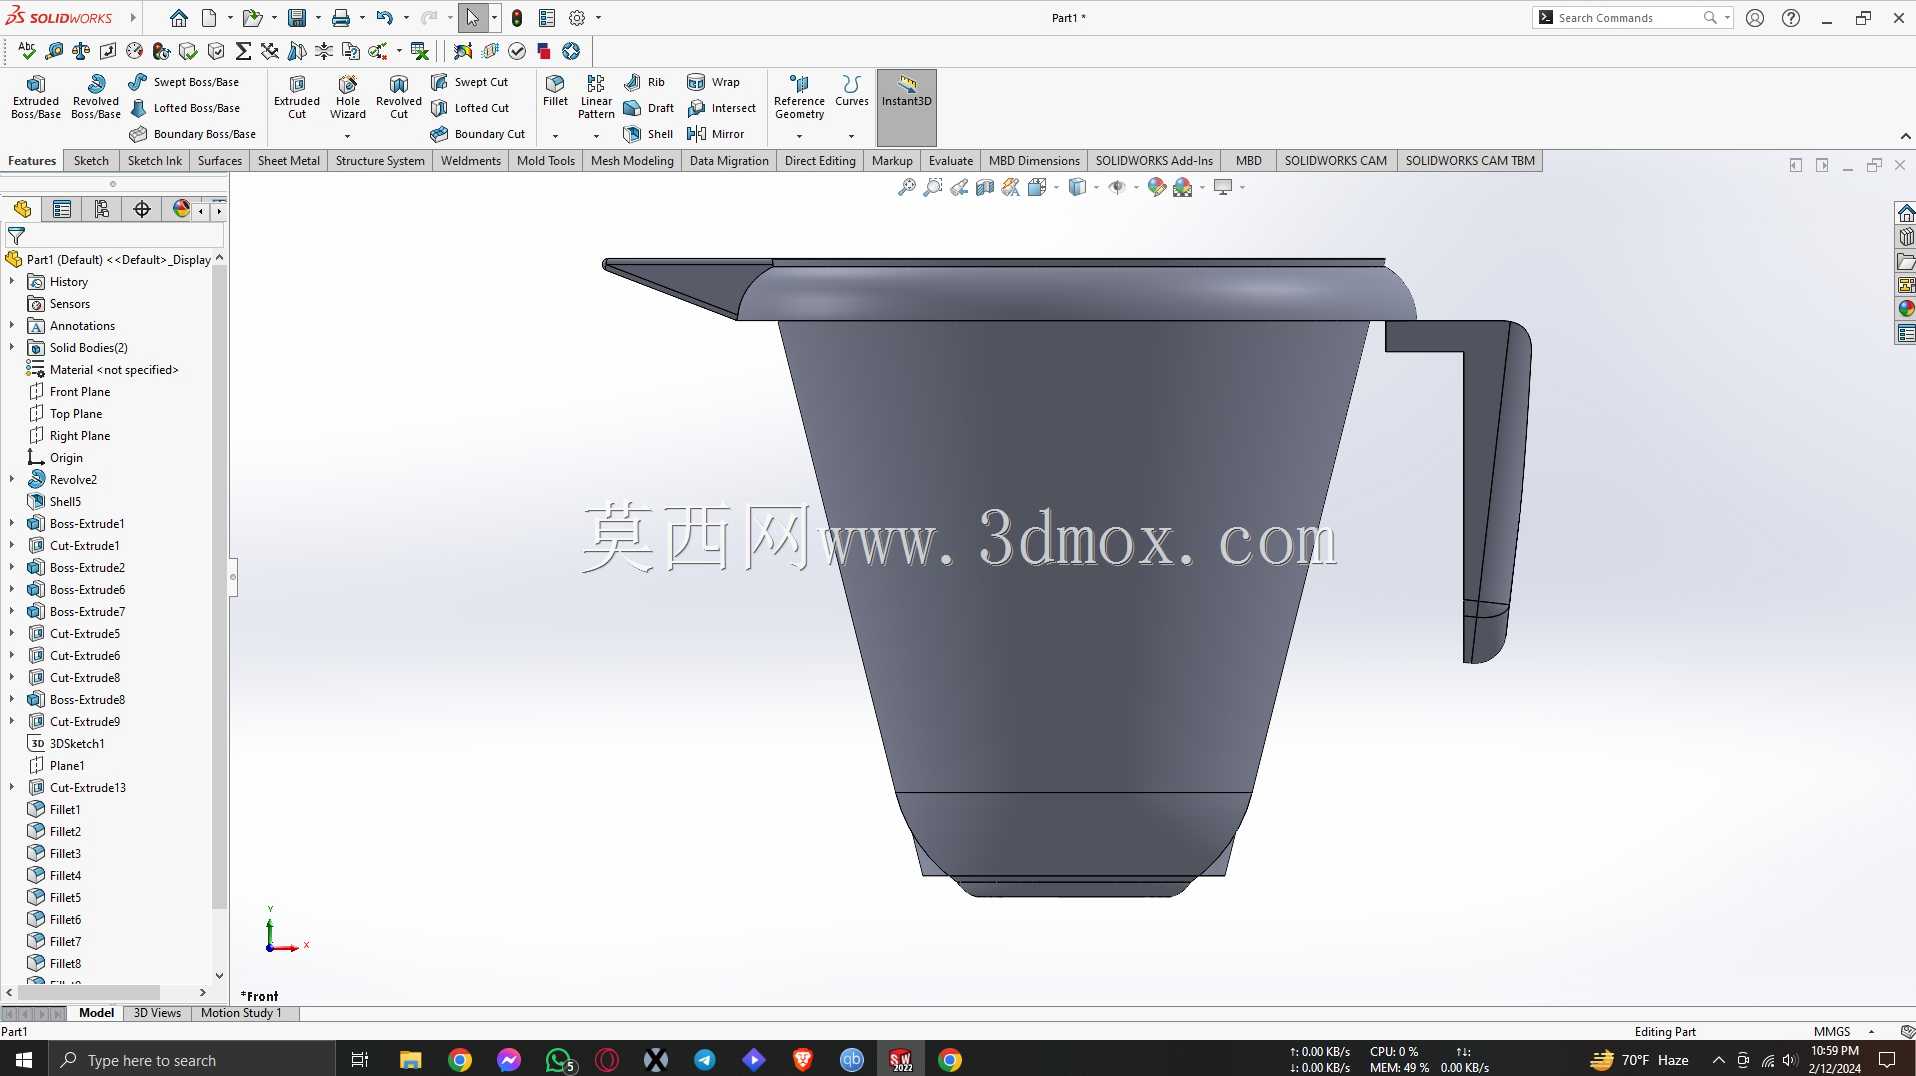Click Material <not specified> item
The image size is (1916, 1076).
coord(114,370)
